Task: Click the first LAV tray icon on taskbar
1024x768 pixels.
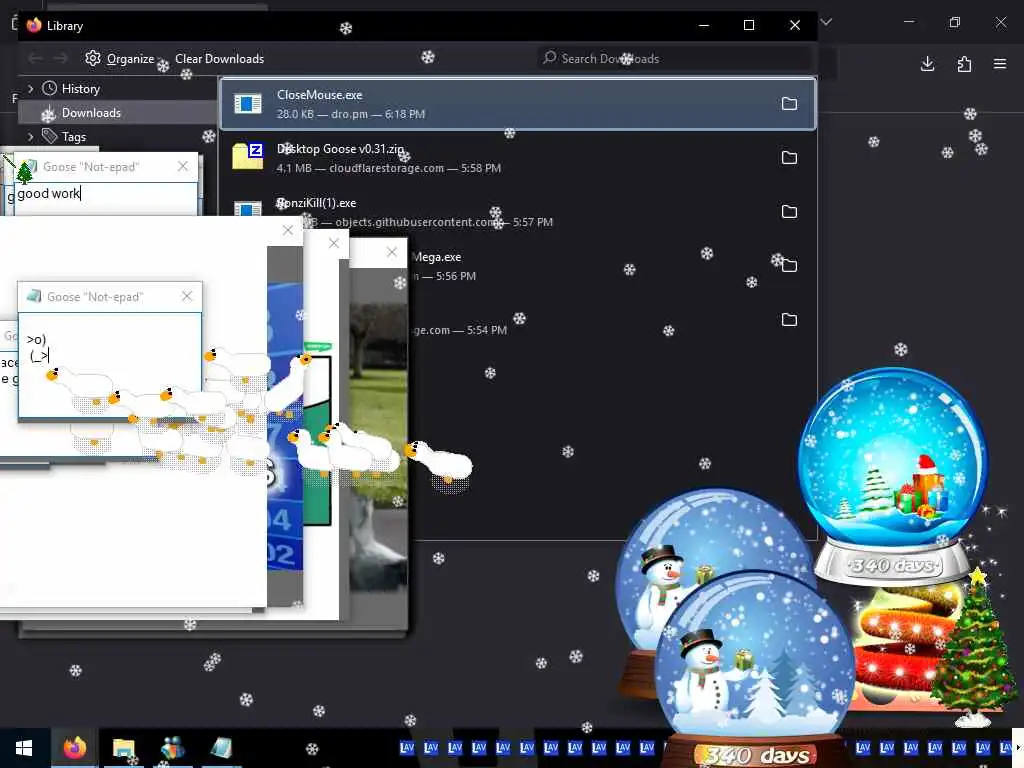Action: coord(407,748)
